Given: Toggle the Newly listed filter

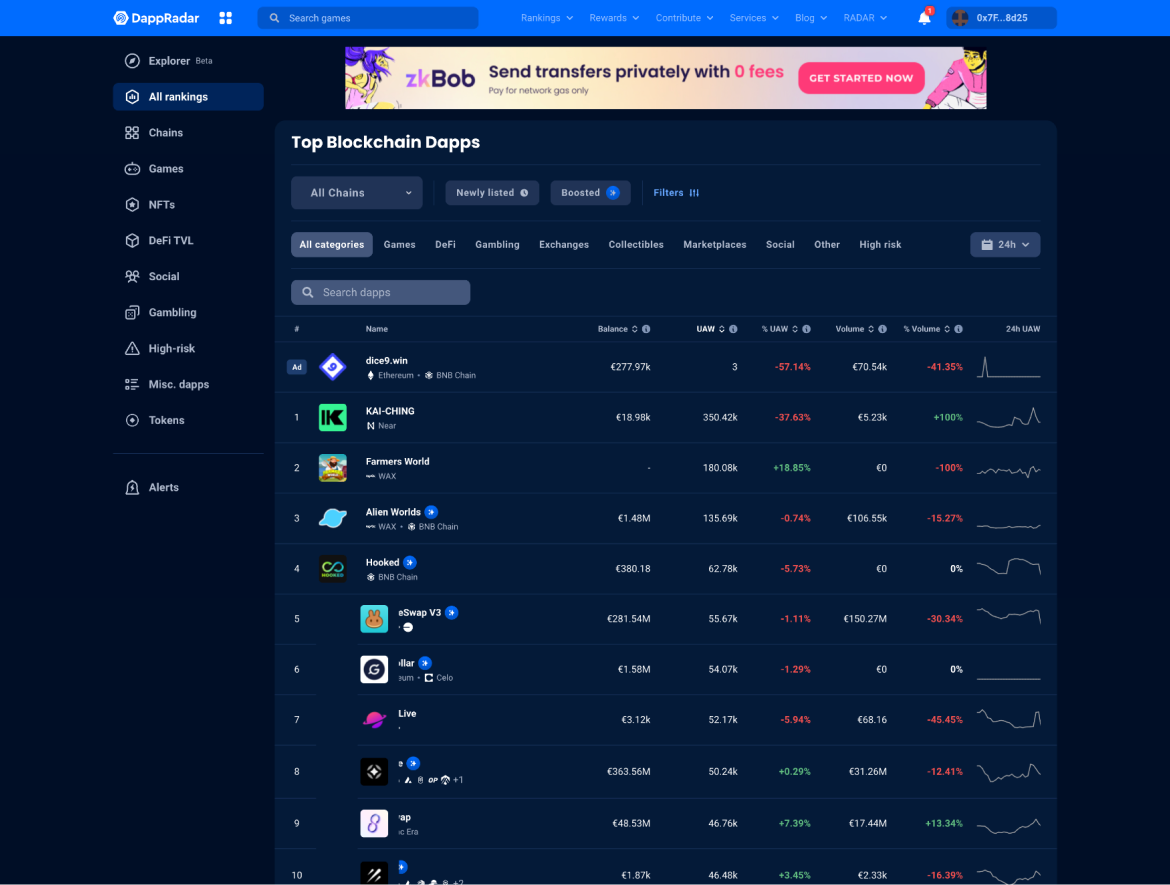Looking at the screenshot, I should pyautogui.click(x=492, y=193).
